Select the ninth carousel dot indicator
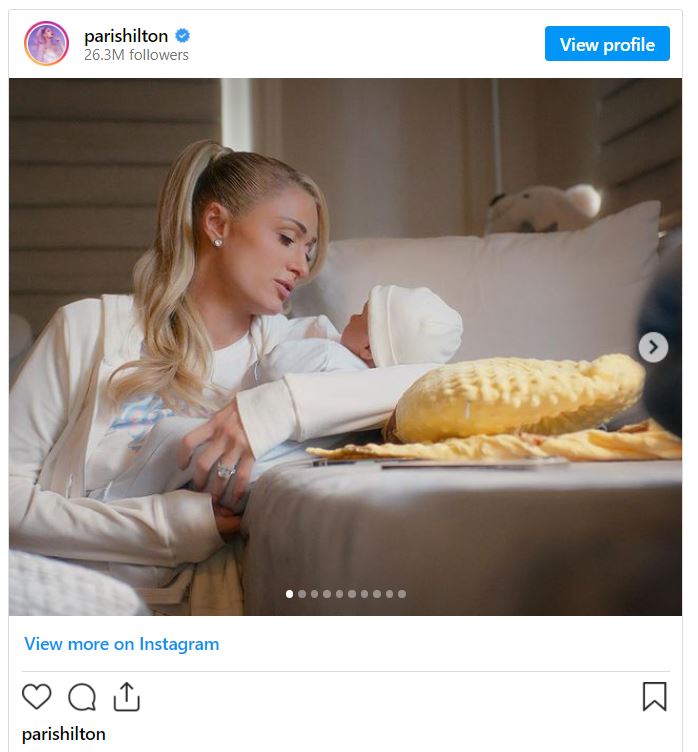The width and height of the screenshot is (698, 752). coord(390,594)
